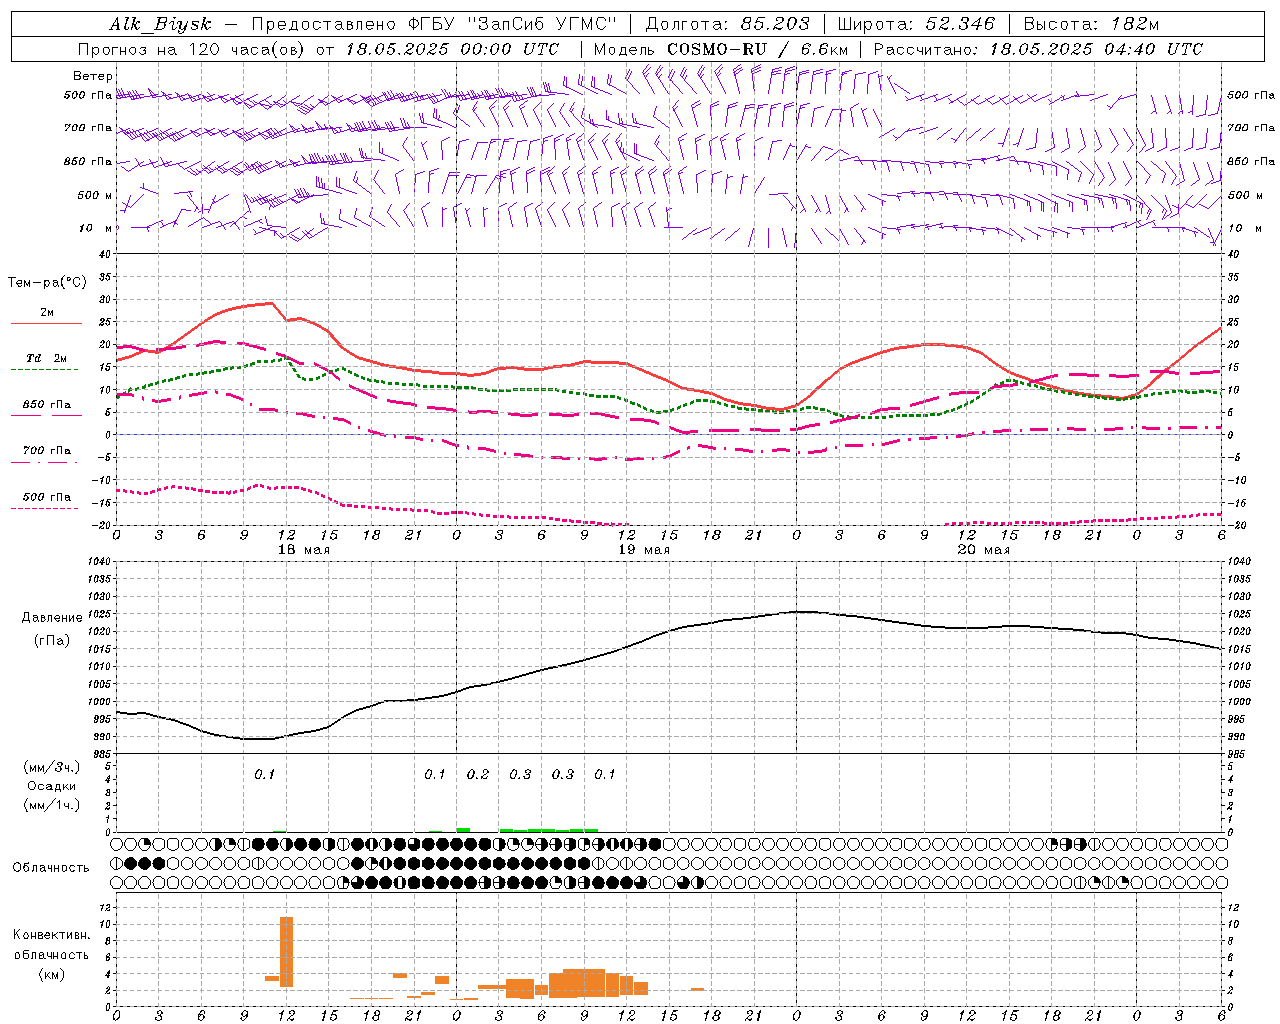
Task: Select the text 'Предоставлено ФГБУ "ЗапСиб УГМС"'
Action: click(434, 24)
